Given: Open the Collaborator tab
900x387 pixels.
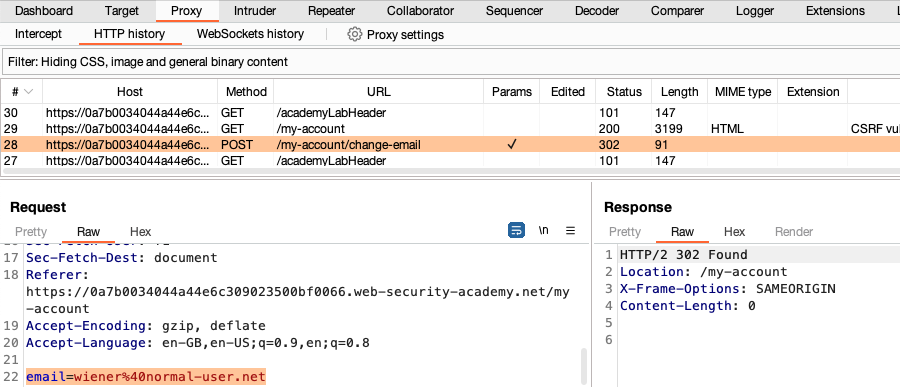Looking at the screenshot, I should [x=420, y=10].
